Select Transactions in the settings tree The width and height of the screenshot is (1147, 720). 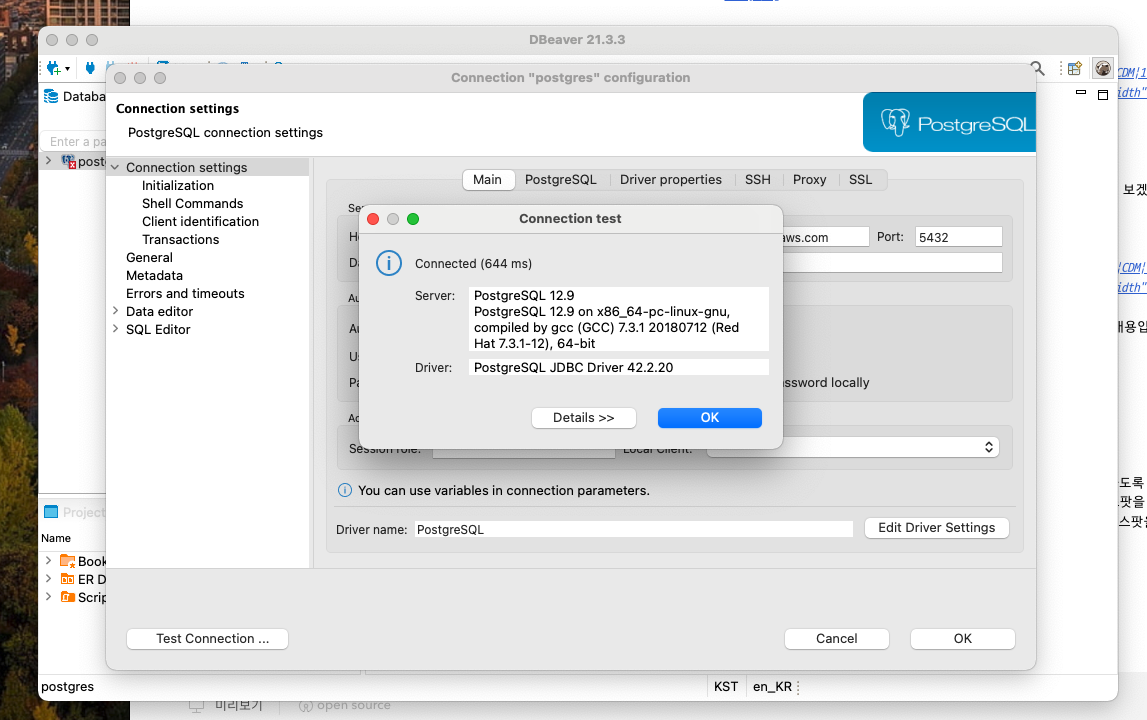click(x=181, y=239)
